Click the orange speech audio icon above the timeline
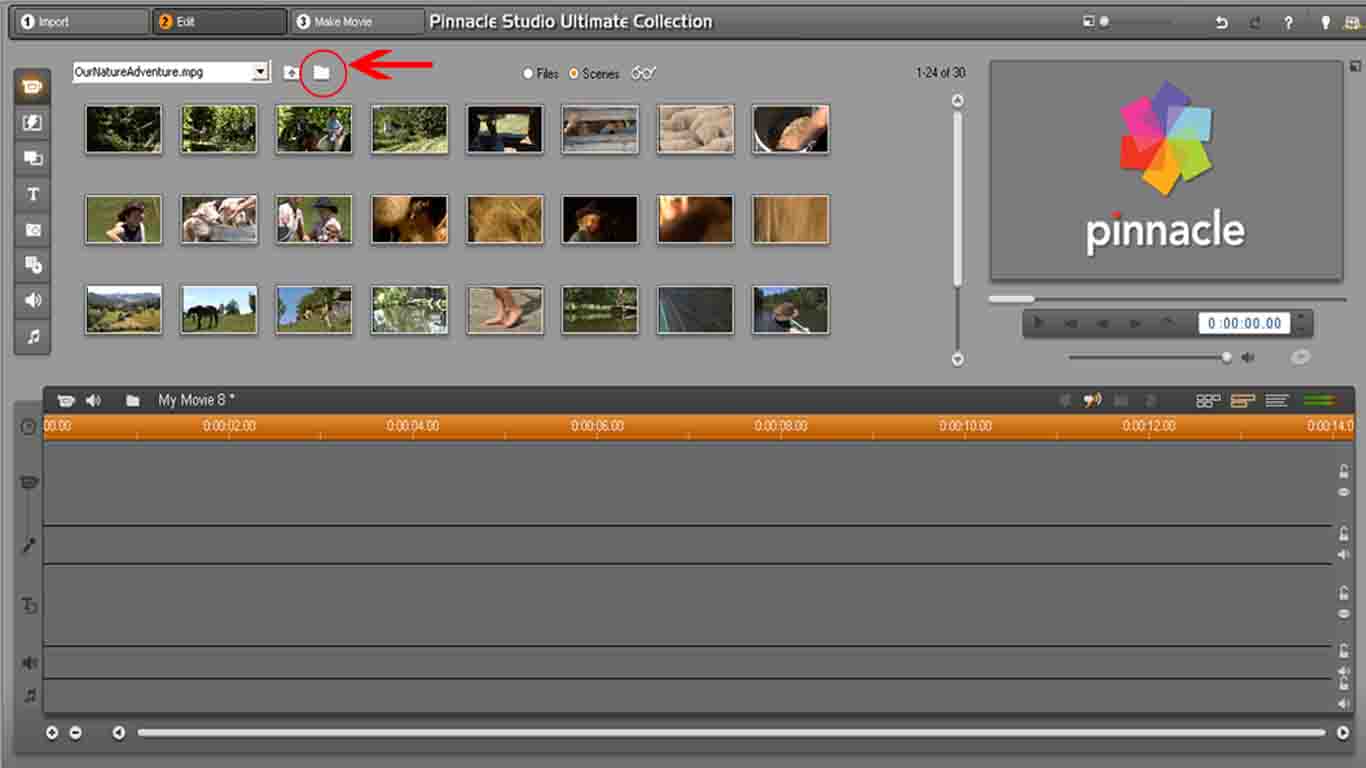 click(x=1092, y=400)
